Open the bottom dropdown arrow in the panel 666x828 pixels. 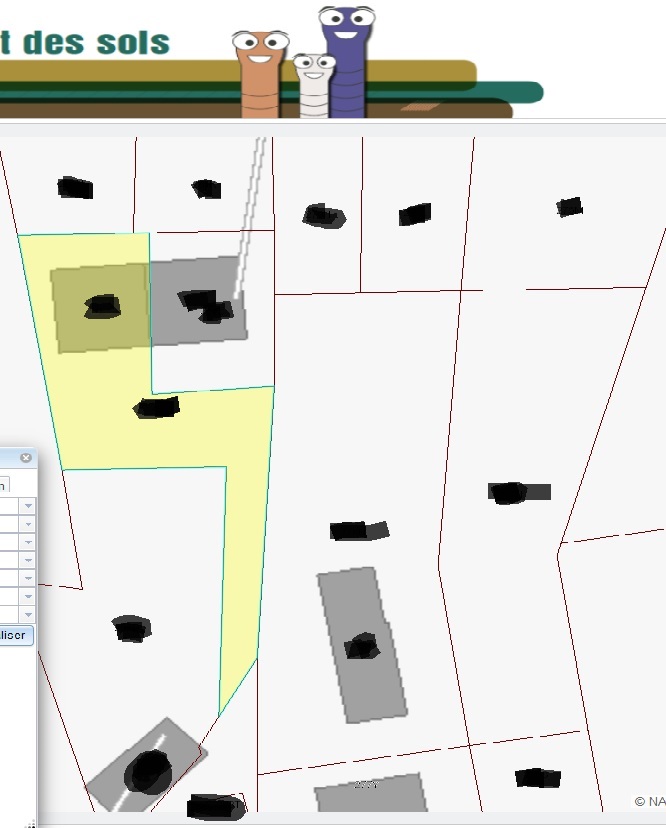(x=28, y=614)
